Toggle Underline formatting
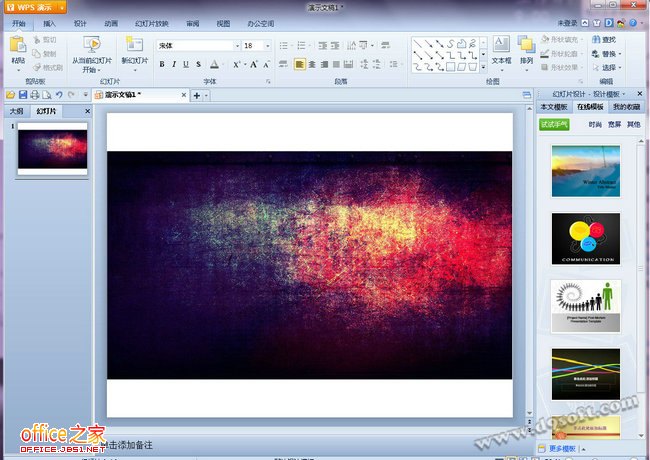The image size is (650, 460). (187, 64)
